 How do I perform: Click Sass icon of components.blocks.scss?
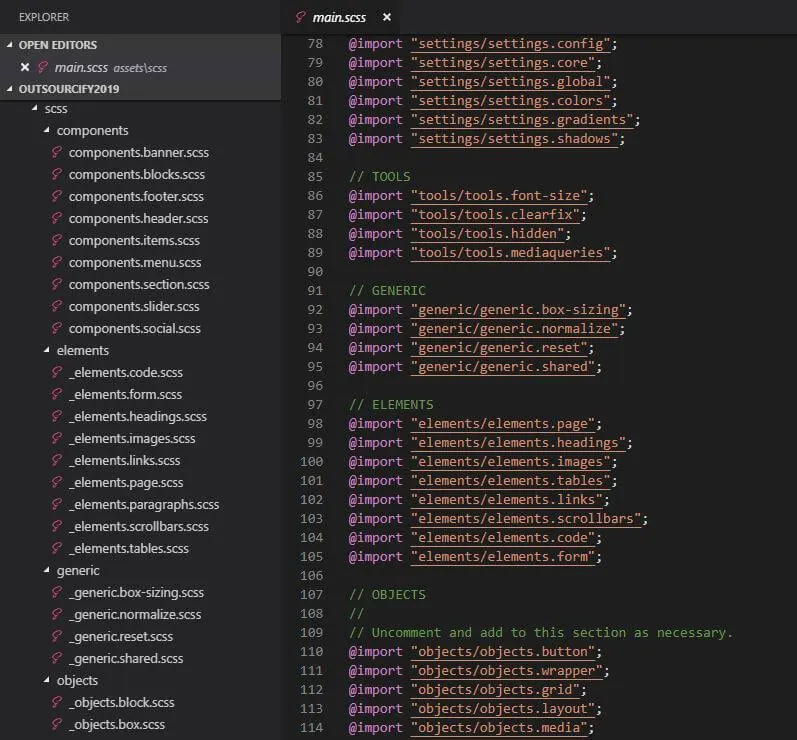57,174
